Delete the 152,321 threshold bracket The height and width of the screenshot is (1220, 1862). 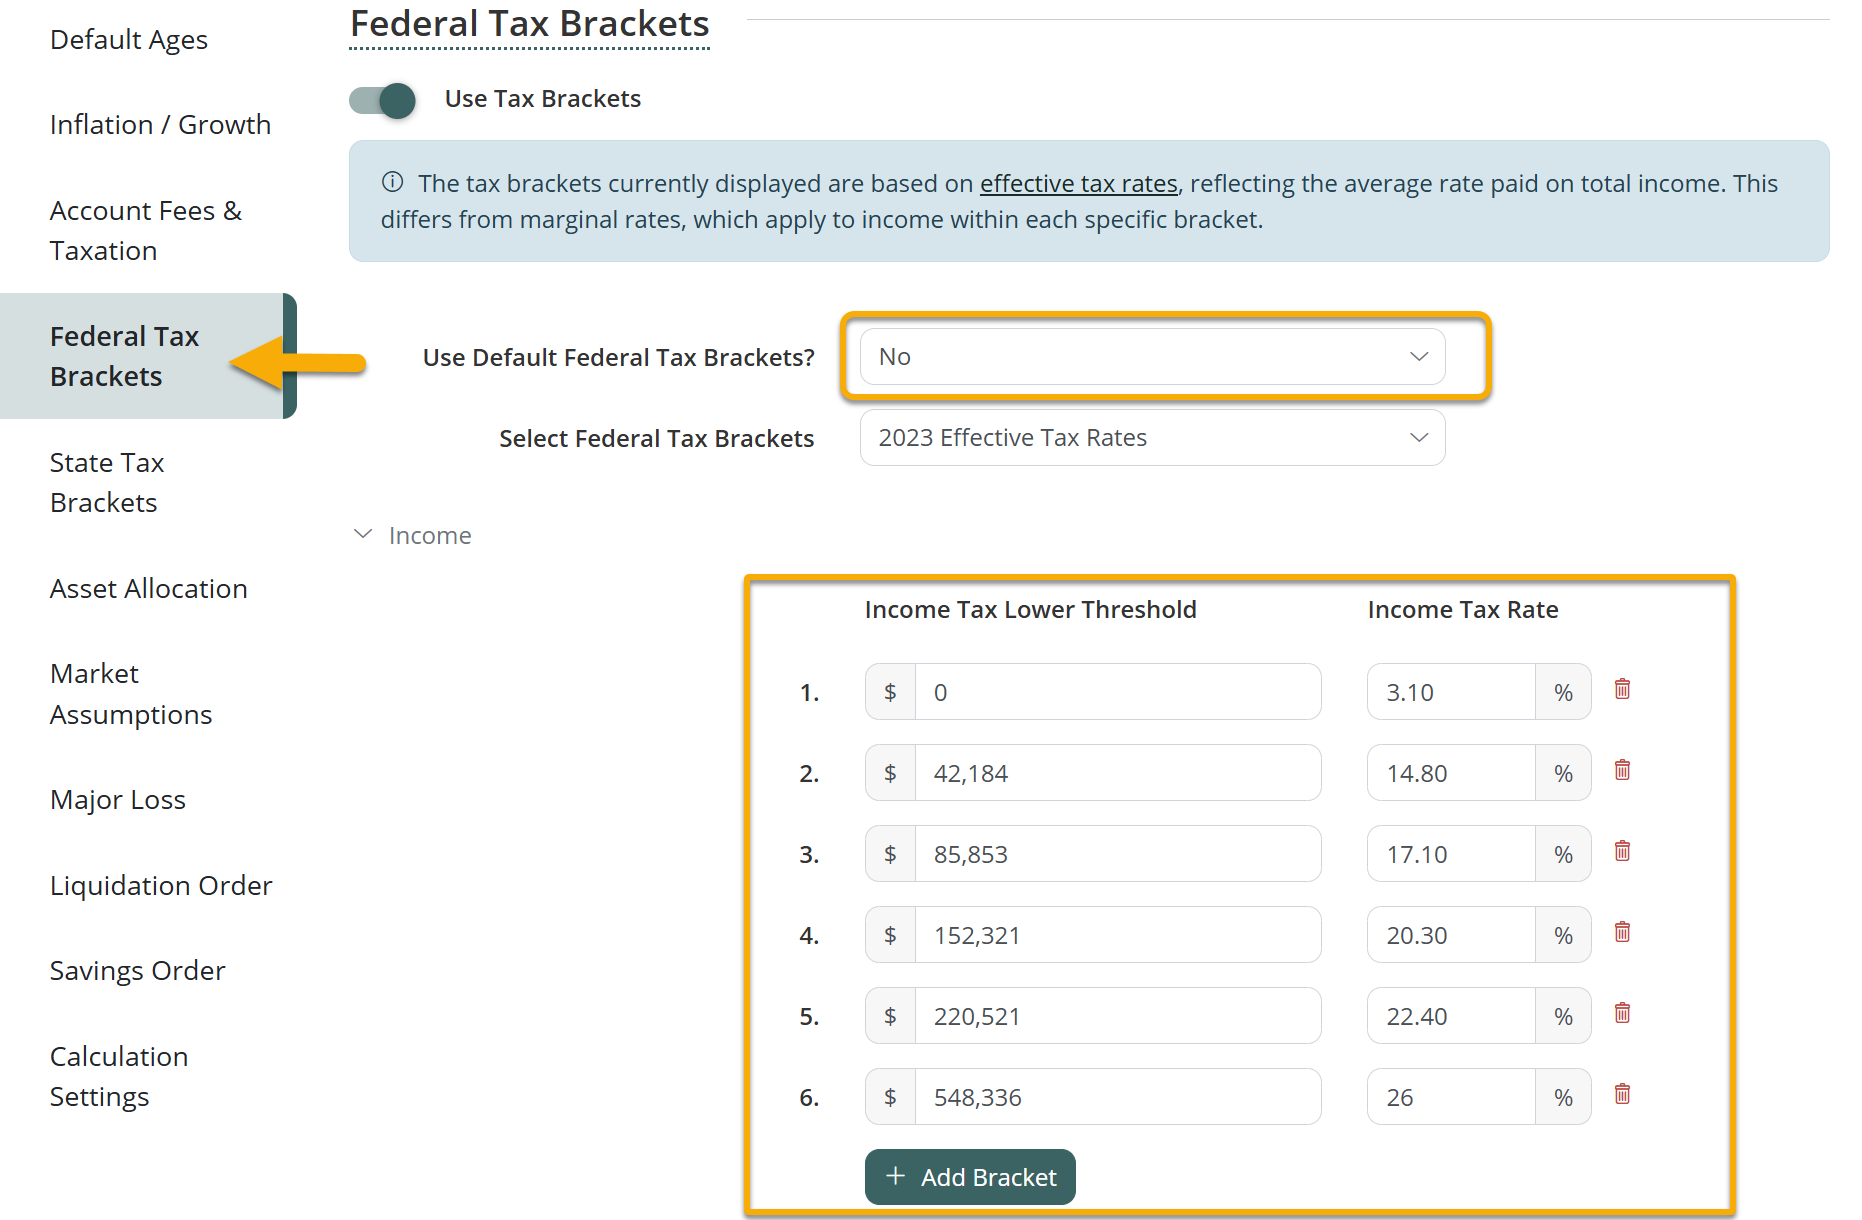[x=1622, y=933]
